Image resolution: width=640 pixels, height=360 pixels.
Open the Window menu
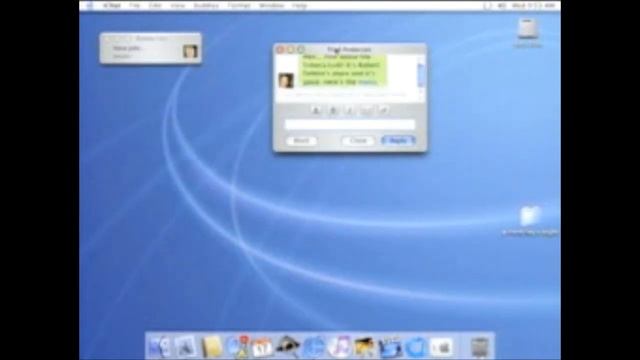[x=271, y=5]
